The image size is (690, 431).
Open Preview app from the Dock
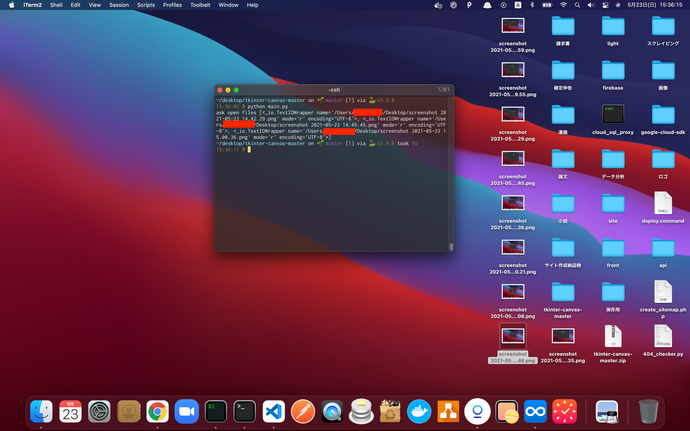[606, 411]
